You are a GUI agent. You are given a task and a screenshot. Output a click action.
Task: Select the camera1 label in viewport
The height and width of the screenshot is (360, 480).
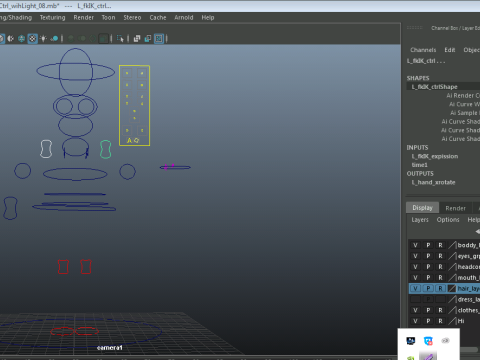110,348
